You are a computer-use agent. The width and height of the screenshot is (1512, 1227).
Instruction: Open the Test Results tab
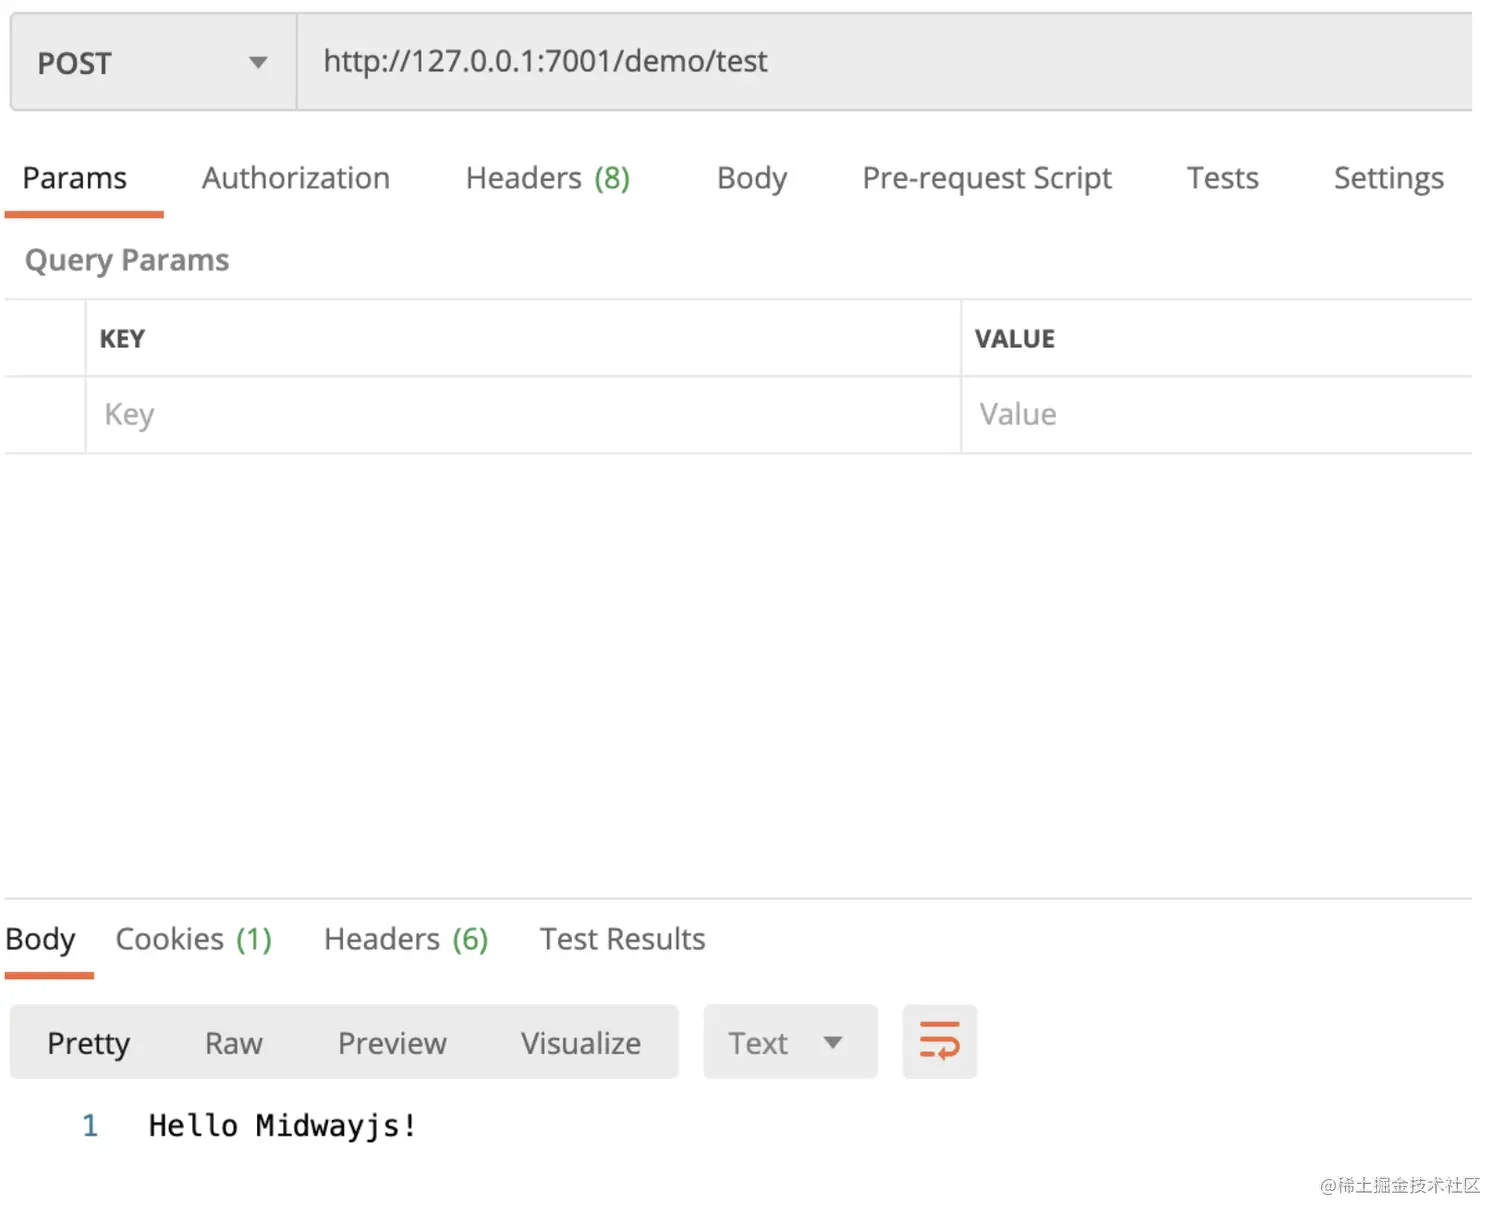[622, 940]
